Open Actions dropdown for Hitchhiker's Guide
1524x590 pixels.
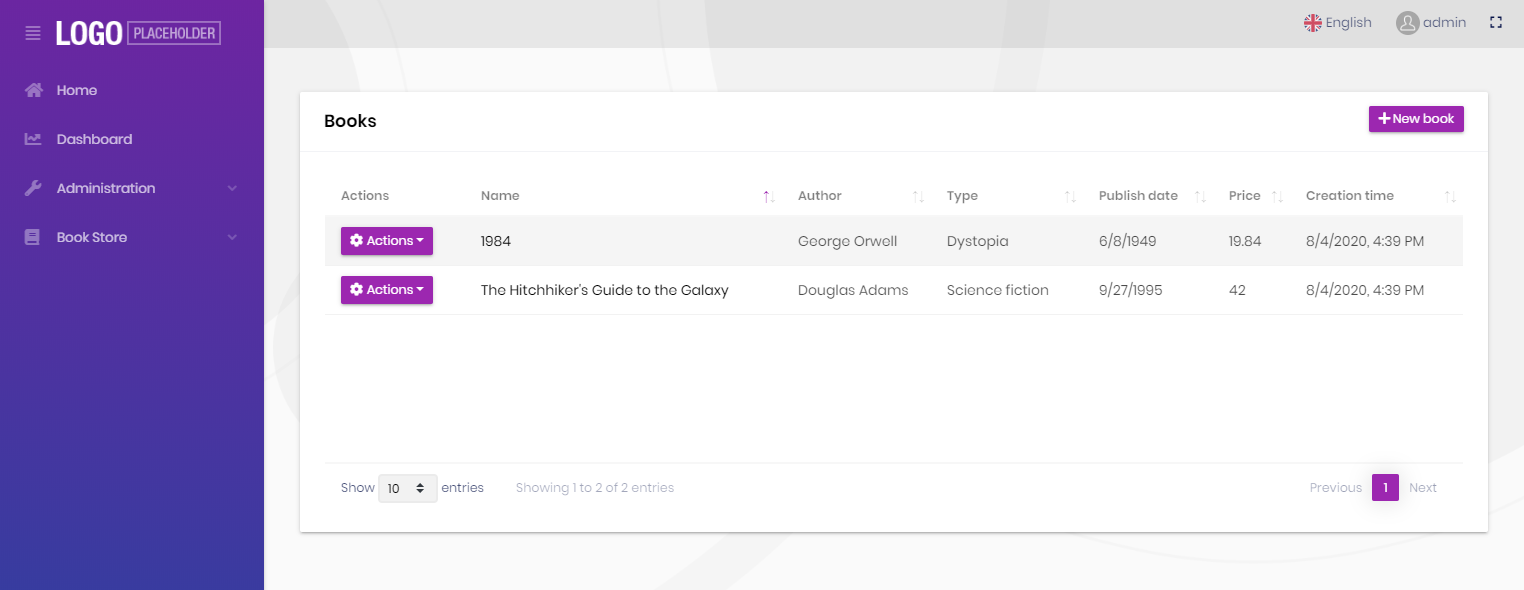tap(387, 290)
